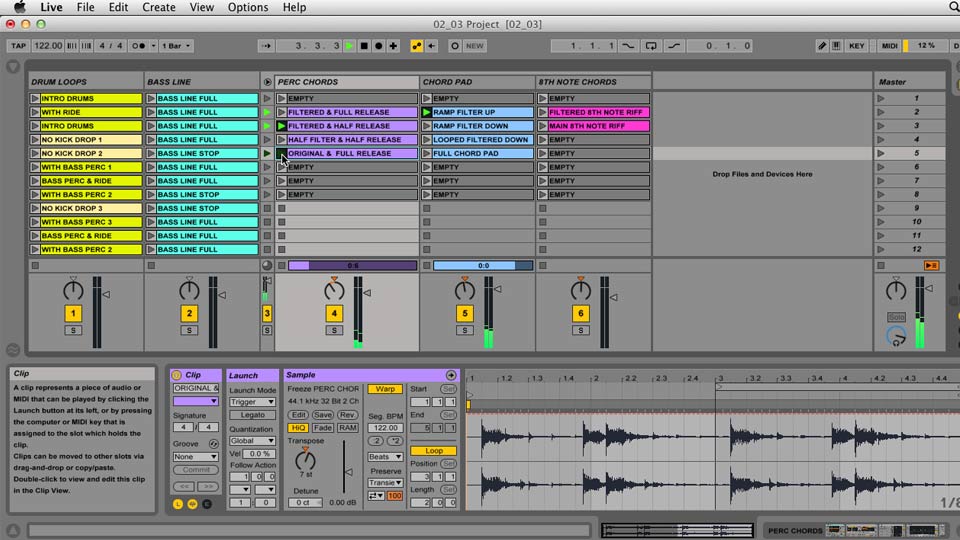This screenshot has height=540, width=960.
Task: Click the arrangement overview thumbnail at bottom
Action: pos(677,530)
